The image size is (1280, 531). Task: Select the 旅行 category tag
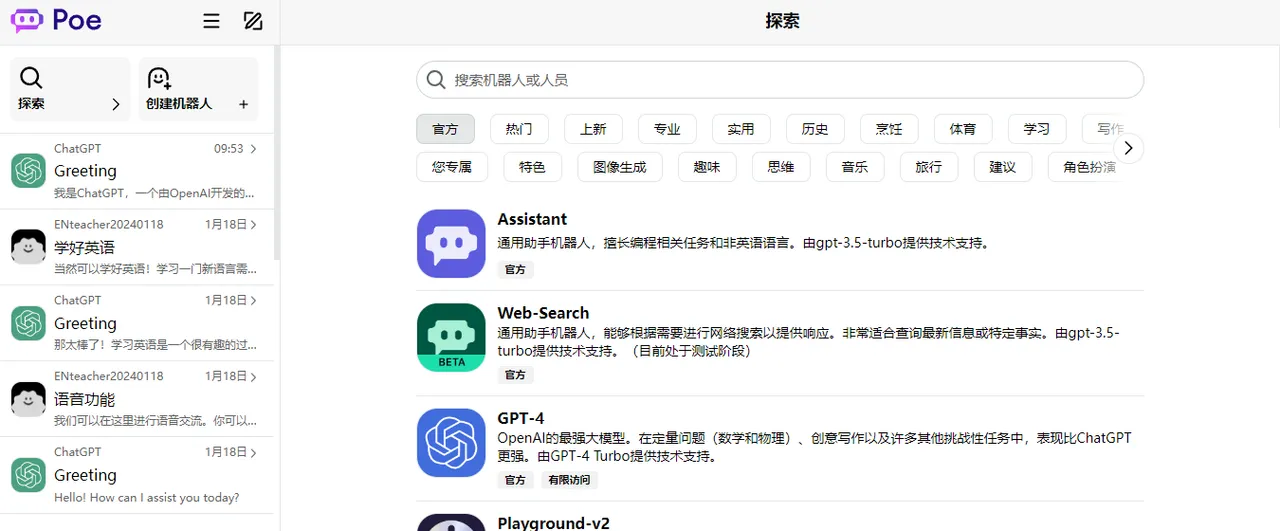point(929,167)
